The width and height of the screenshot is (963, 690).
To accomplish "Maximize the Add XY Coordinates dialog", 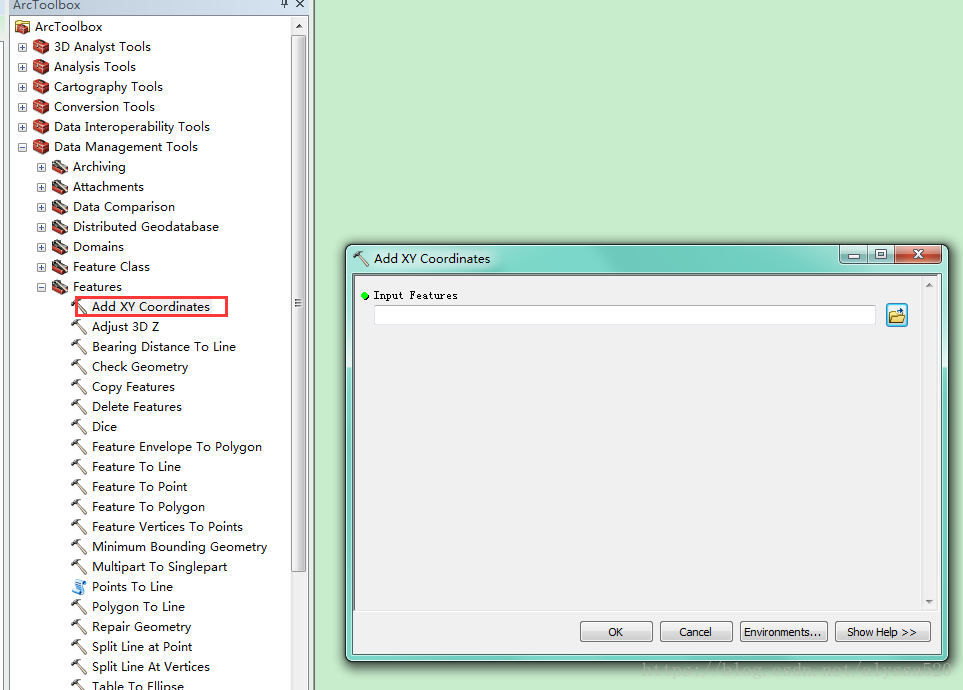I will [881, 254].
